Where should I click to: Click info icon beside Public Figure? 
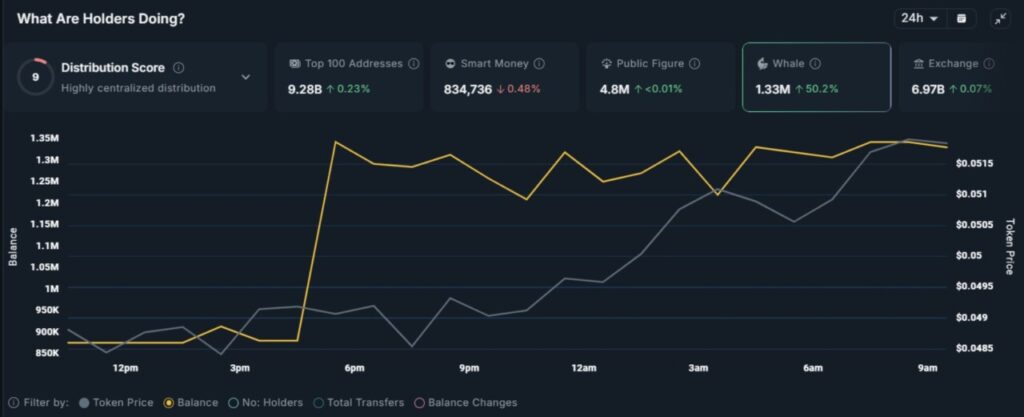coord(695,63)
